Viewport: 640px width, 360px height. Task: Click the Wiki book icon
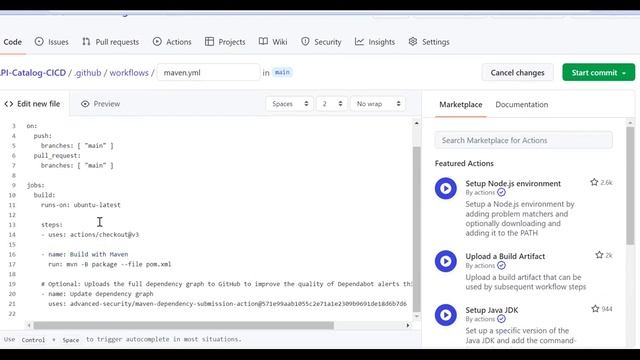[x=263, y=41]
